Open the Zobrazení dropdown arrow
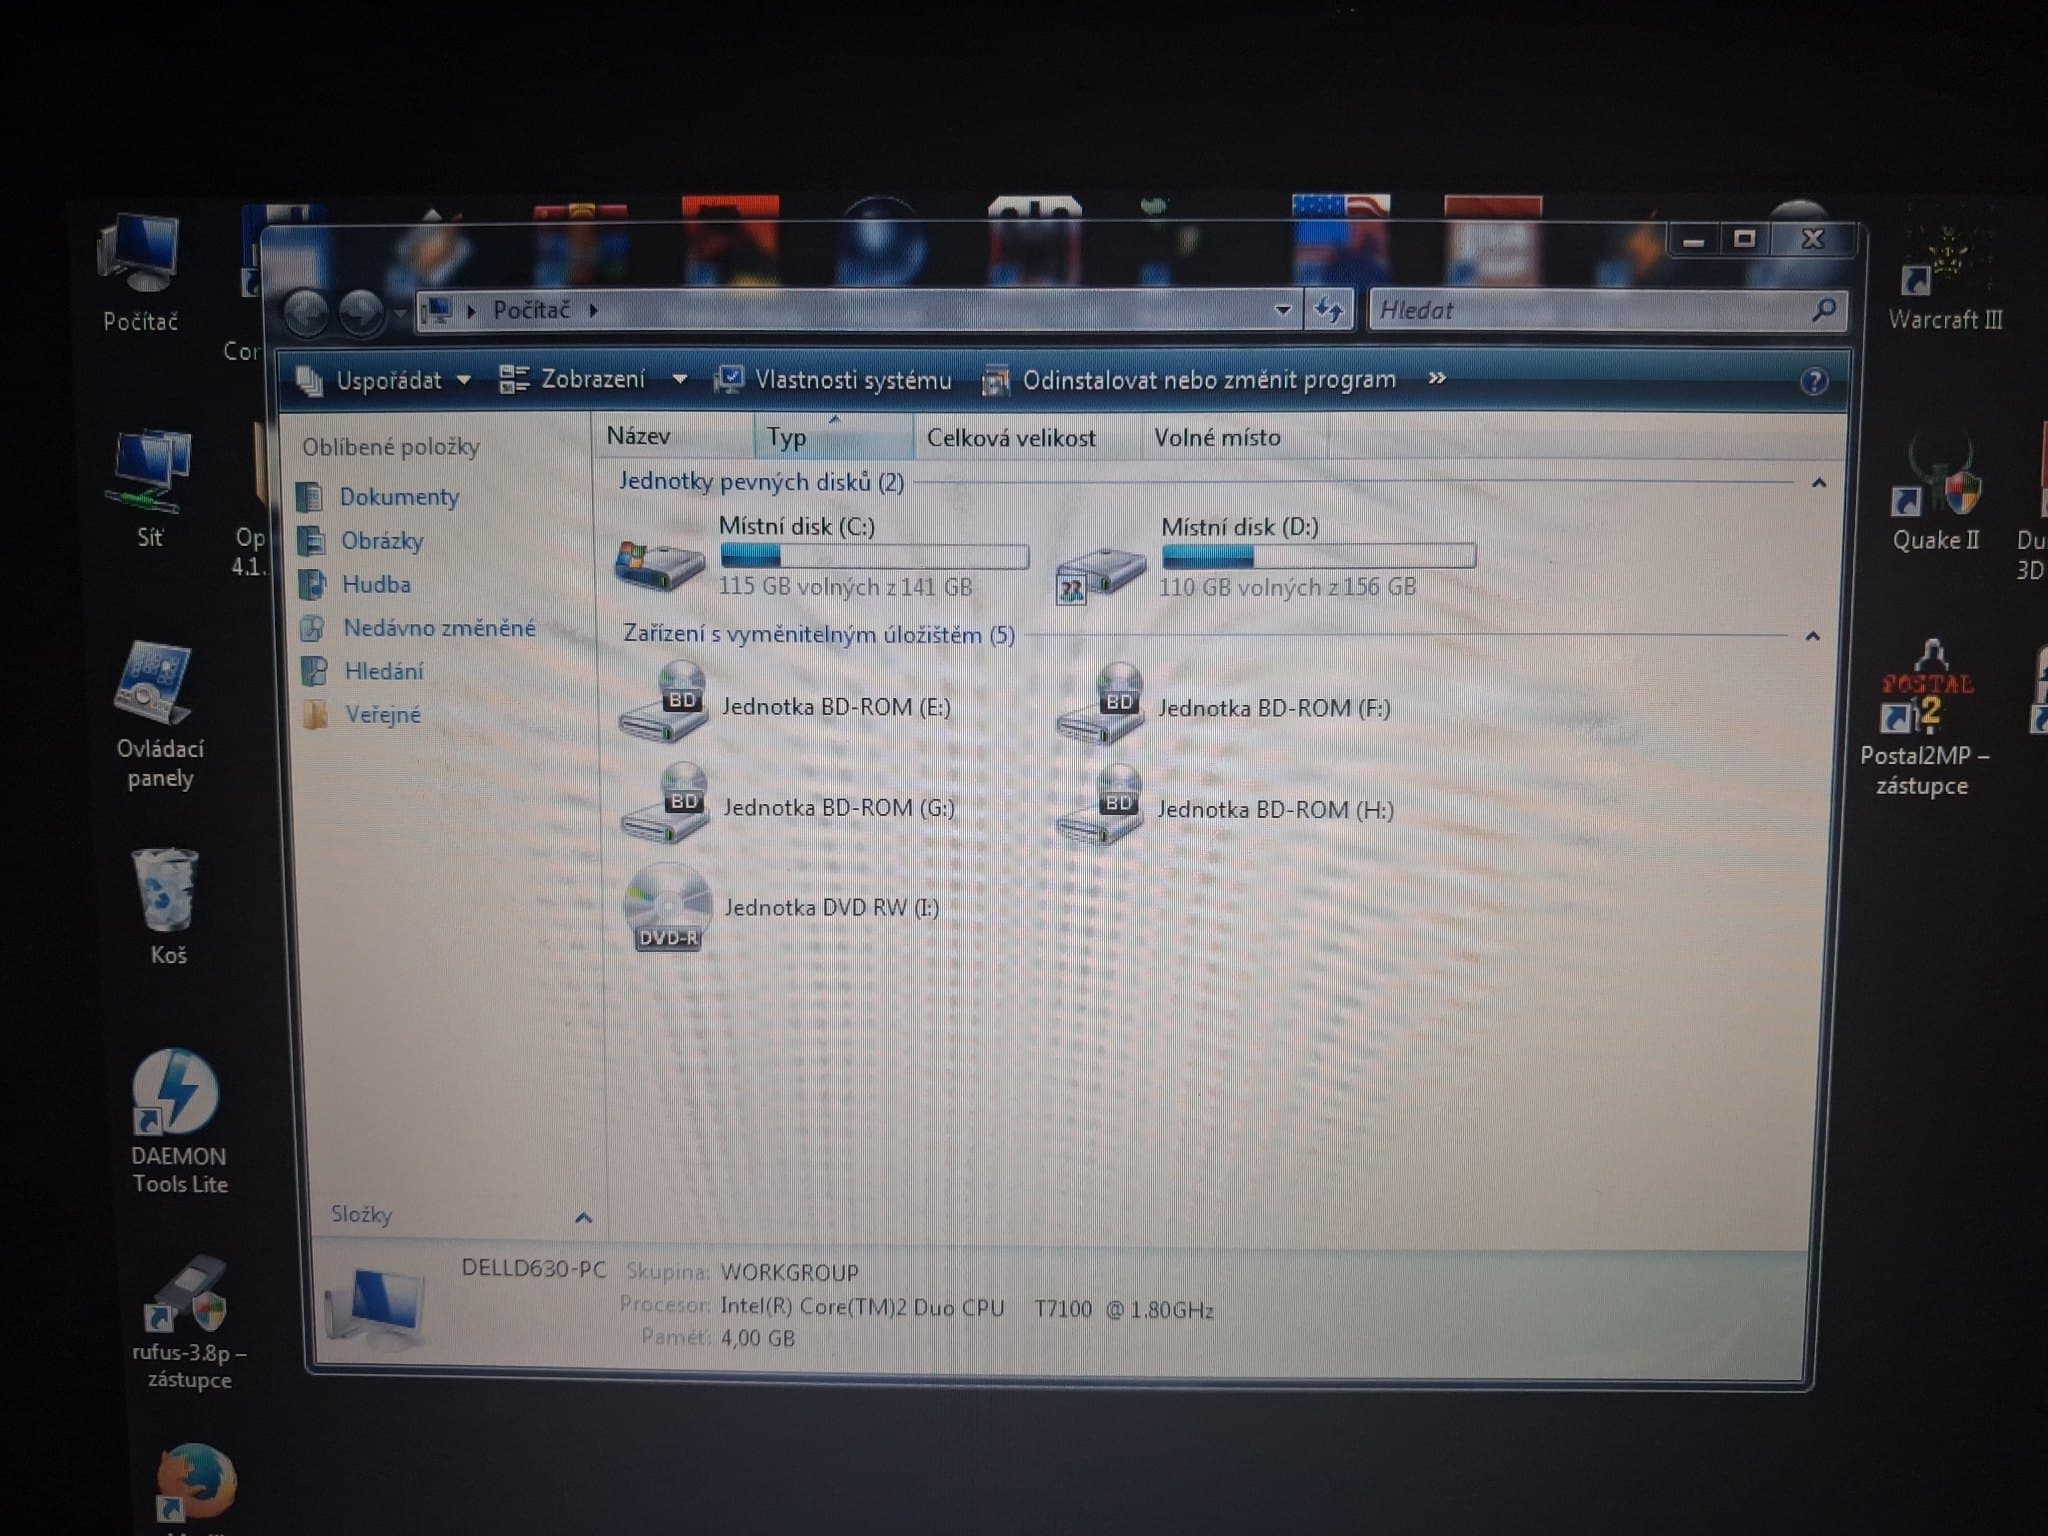The image size is (2048, 1536). pos(680,379)
